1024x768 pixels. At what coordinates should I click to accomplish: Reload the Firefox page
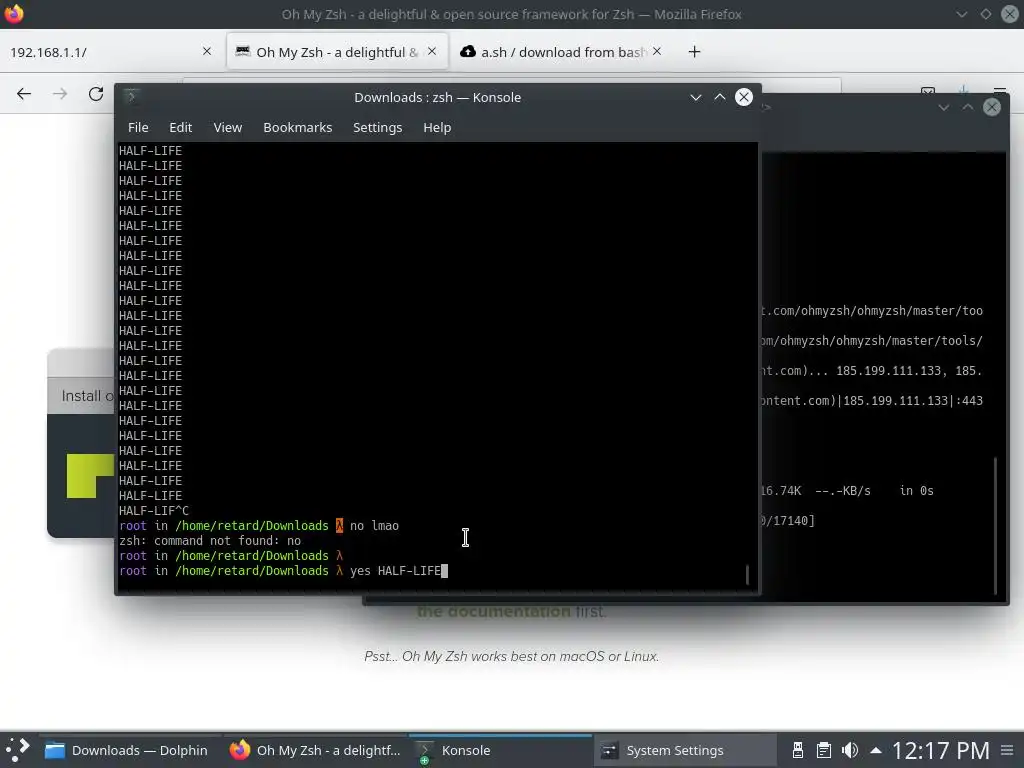pyautogui.click(x=96, y=94)
